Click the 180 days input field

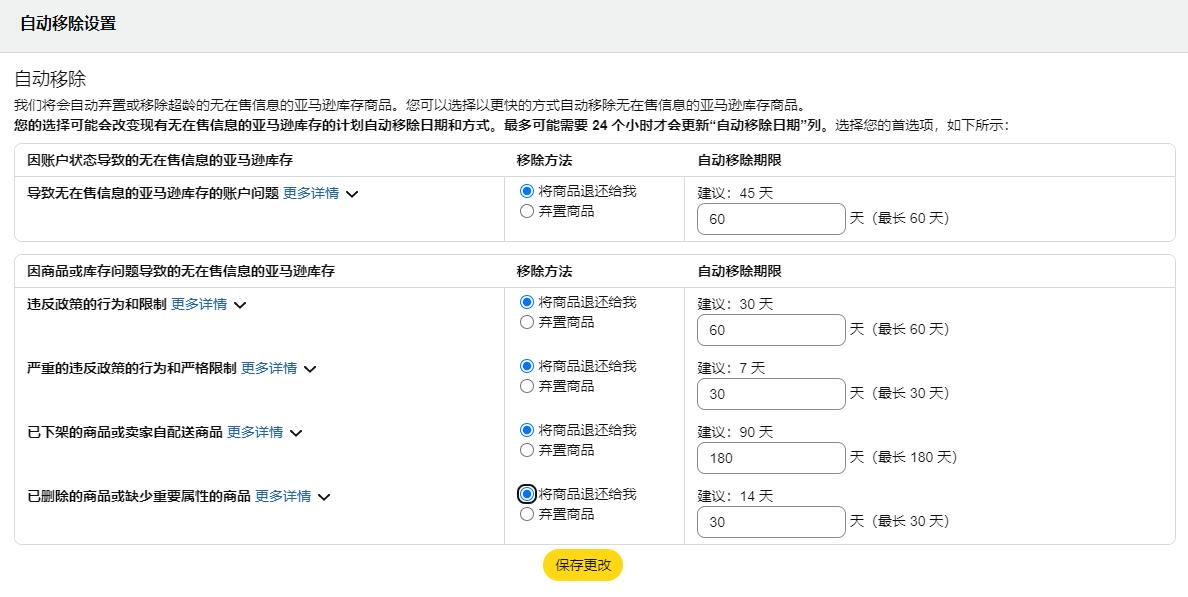coord(771,458)
